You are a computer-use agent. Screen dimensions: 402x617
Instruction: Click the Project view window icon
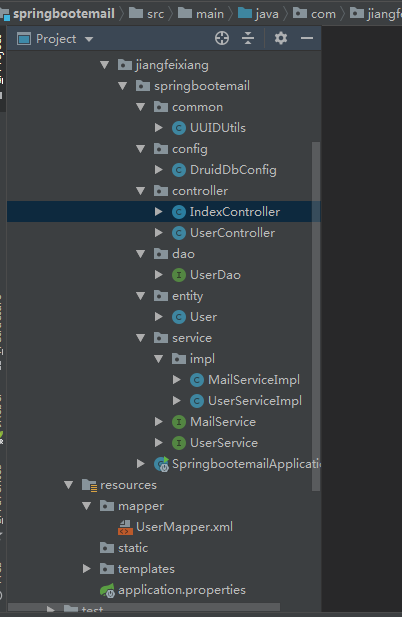(24, 39)
